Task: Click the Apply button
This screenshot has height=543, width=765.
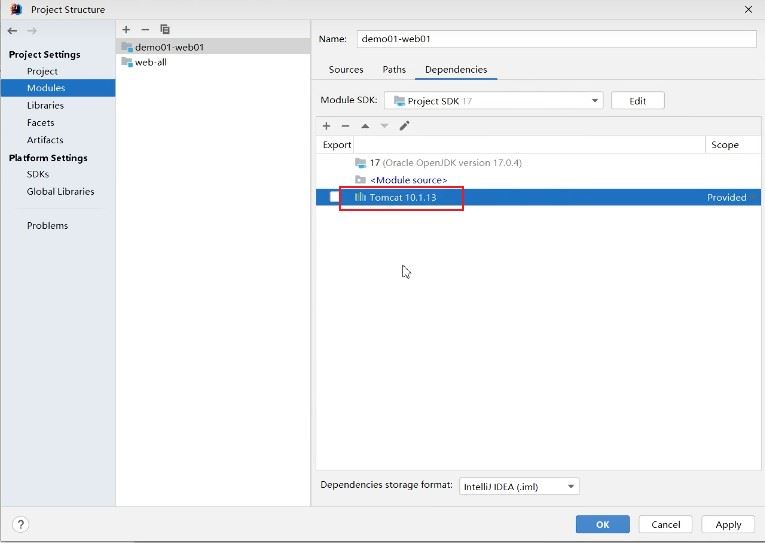Action: tap(728, 524)
